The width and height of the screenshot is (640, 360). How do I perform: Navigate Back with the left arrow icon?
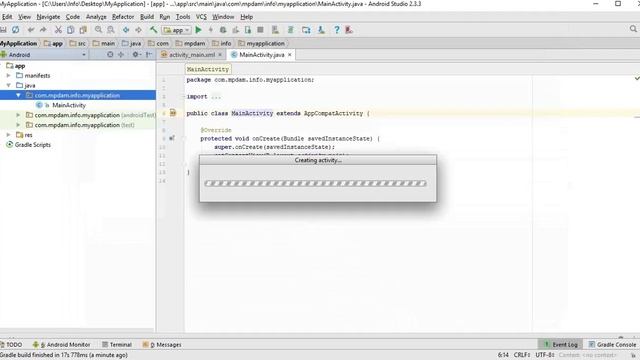click(x=126, y=30)
